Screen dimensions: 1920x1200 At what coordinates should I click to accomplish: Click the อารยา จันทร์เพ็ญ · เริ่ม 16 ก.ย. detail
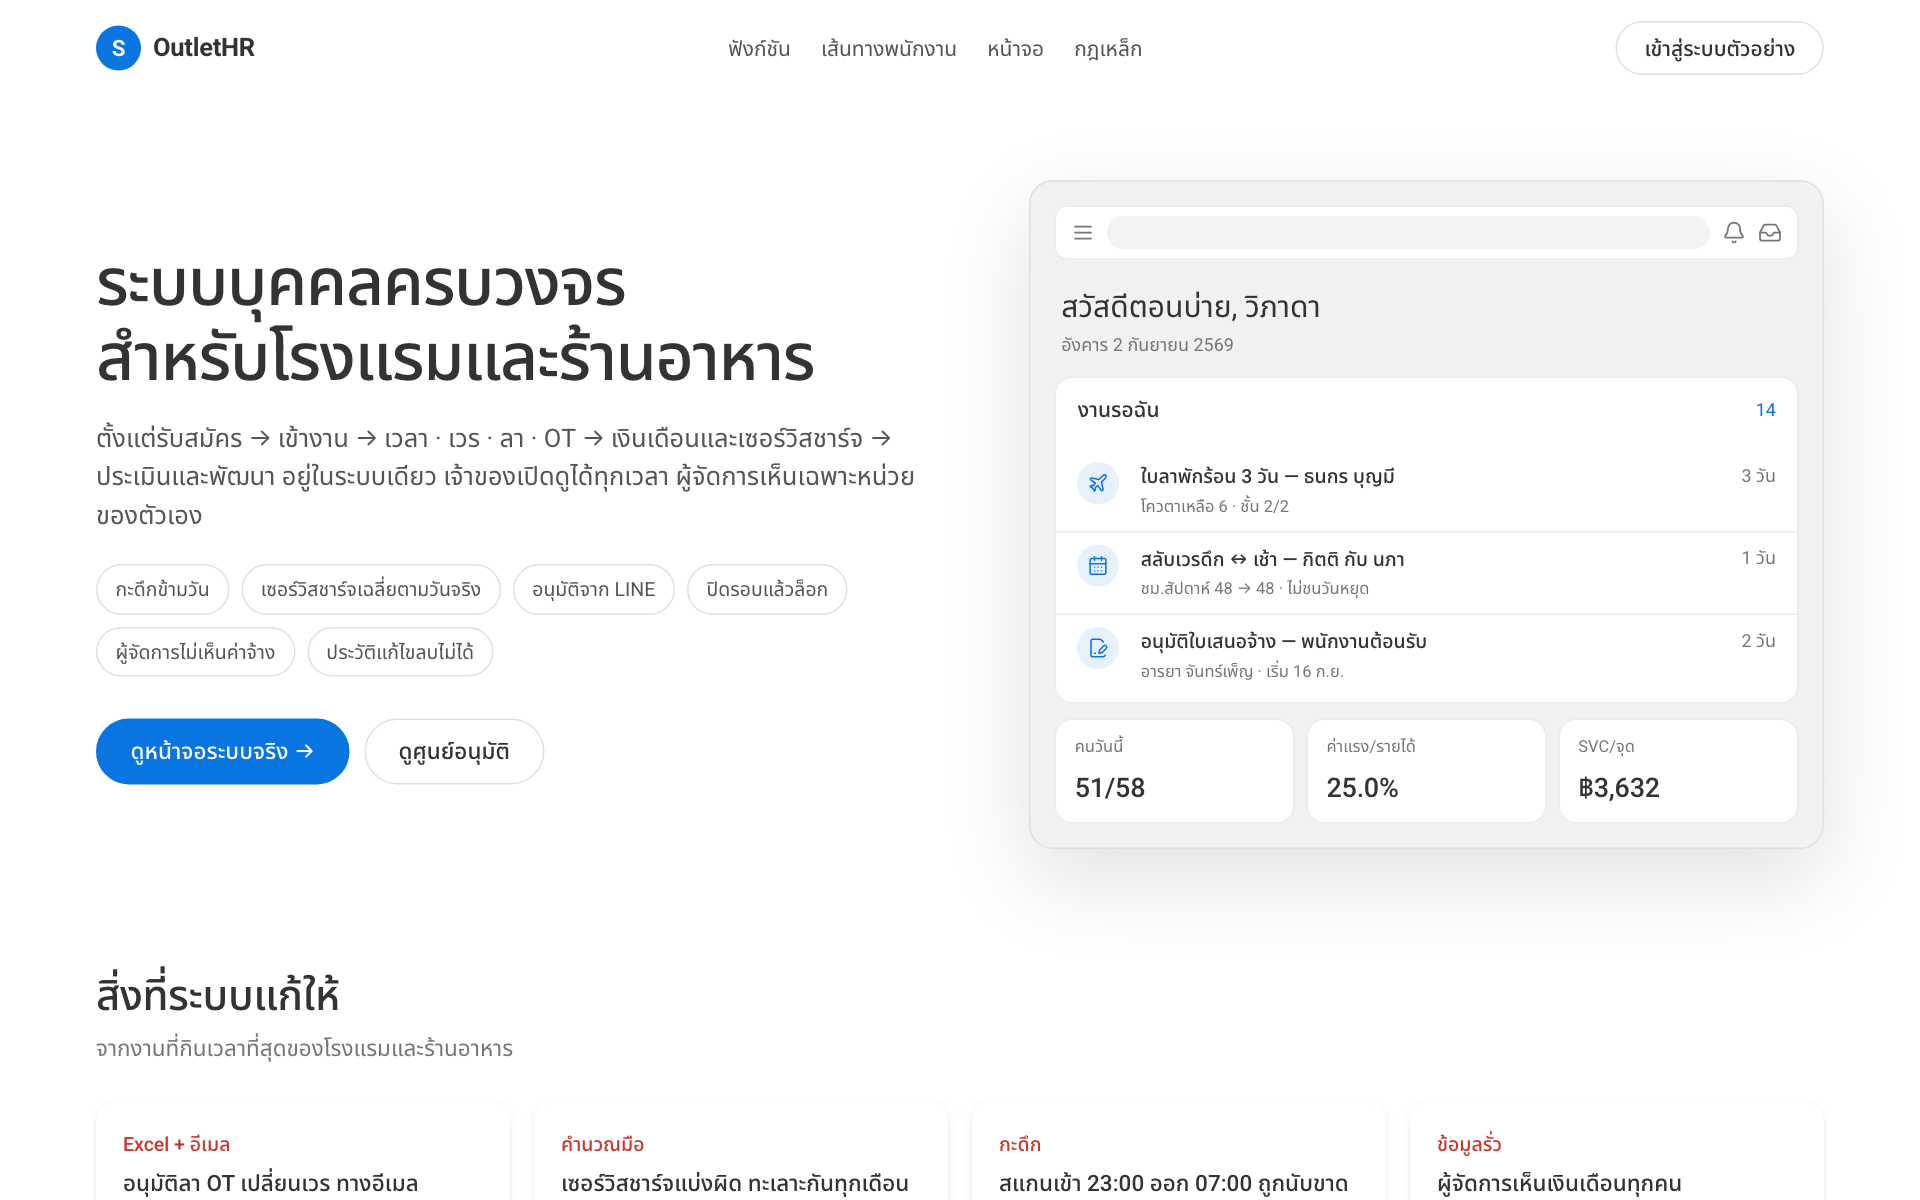[1241, 671]
